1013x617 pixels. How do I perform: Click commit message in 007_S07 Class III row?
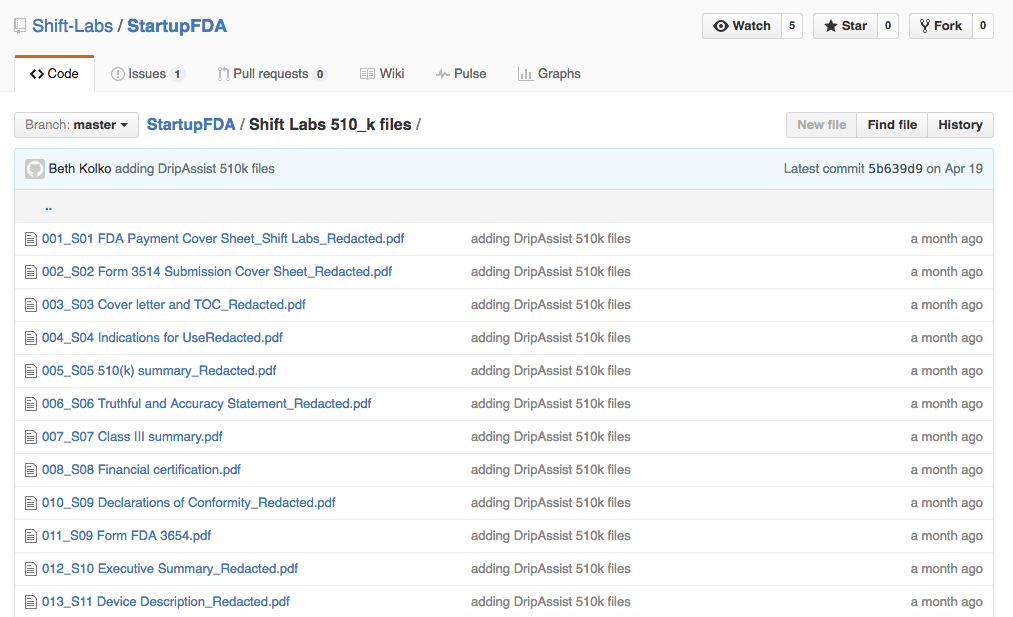point(550,437)
